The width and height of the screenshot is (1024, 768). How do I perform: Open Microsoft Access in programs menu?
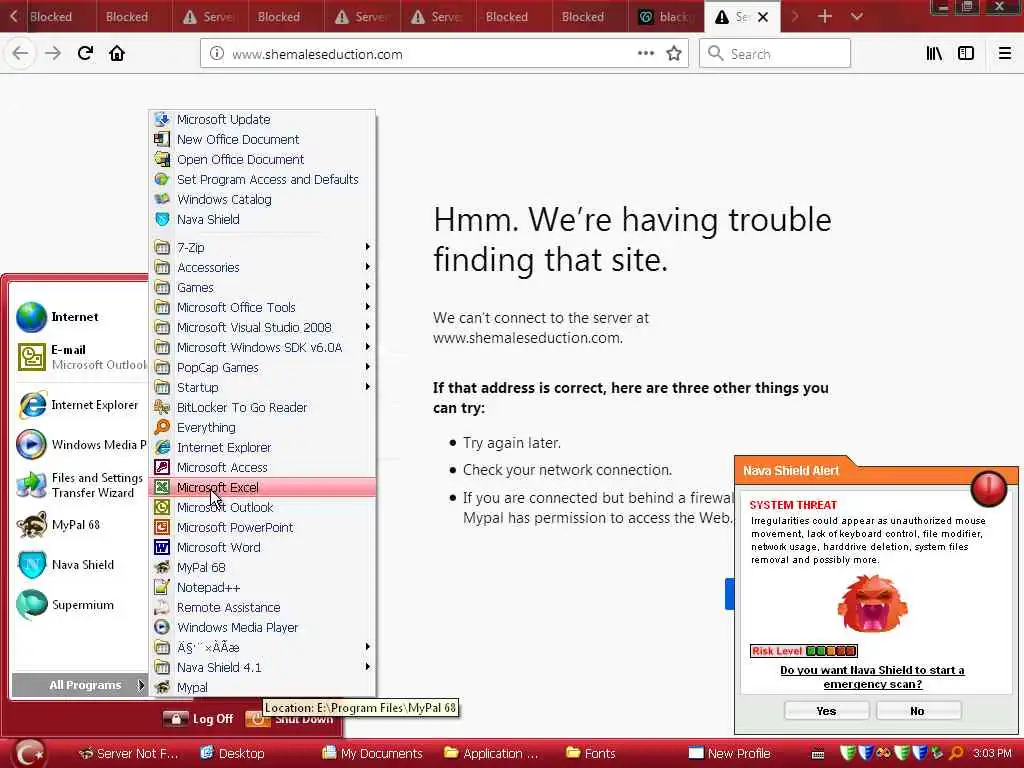pyautogui.click(x=263, y=468)
